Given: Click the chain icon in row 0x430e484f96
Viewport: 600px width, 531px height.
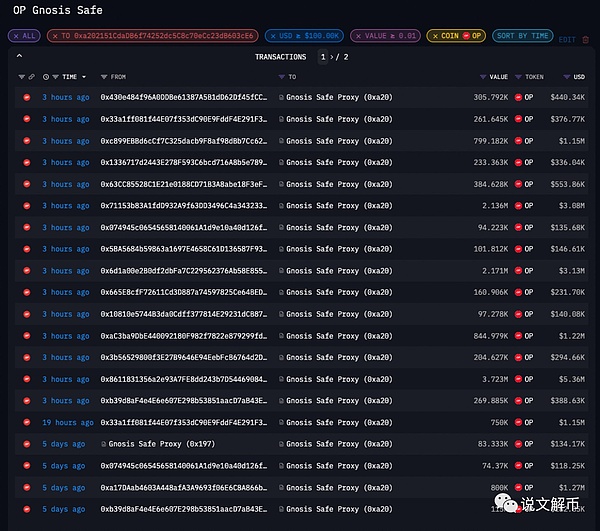Looking at the screenshot, I should coord(27,97).
